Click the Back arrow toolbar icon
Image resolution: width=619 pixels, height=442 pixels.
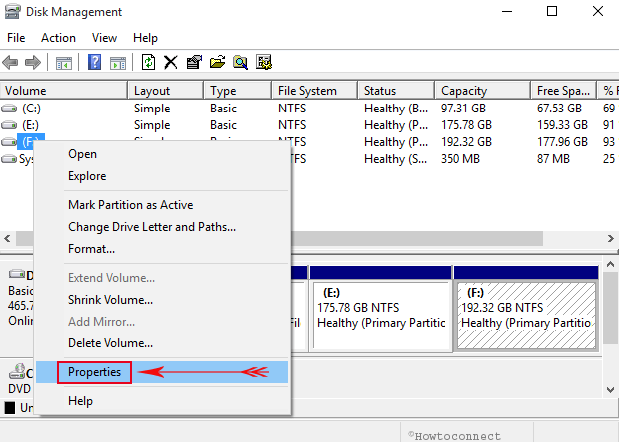10,62
